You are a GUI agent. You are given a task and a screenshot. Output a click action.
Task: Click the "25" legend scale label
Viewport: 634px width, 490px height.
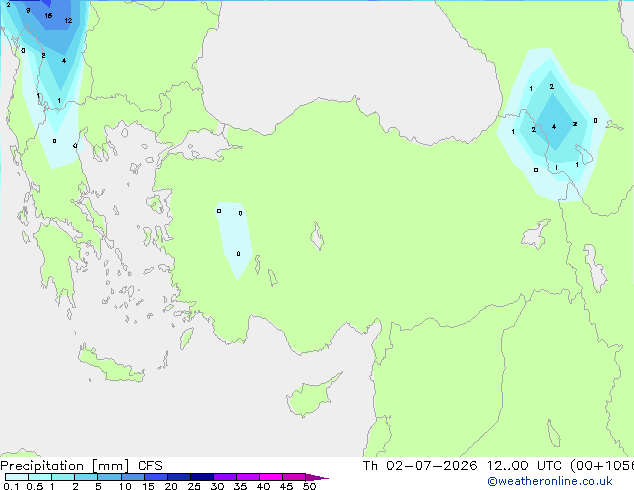click(x=194, y=486)
